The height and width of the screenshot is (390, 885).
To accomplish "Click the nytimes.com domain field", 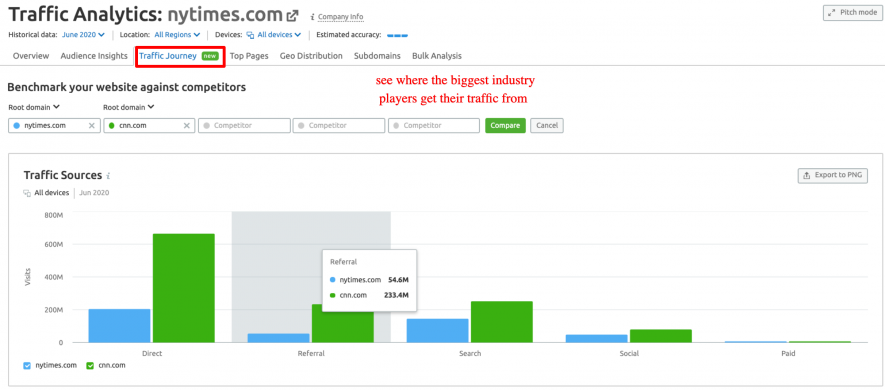I will pos(54,125).
